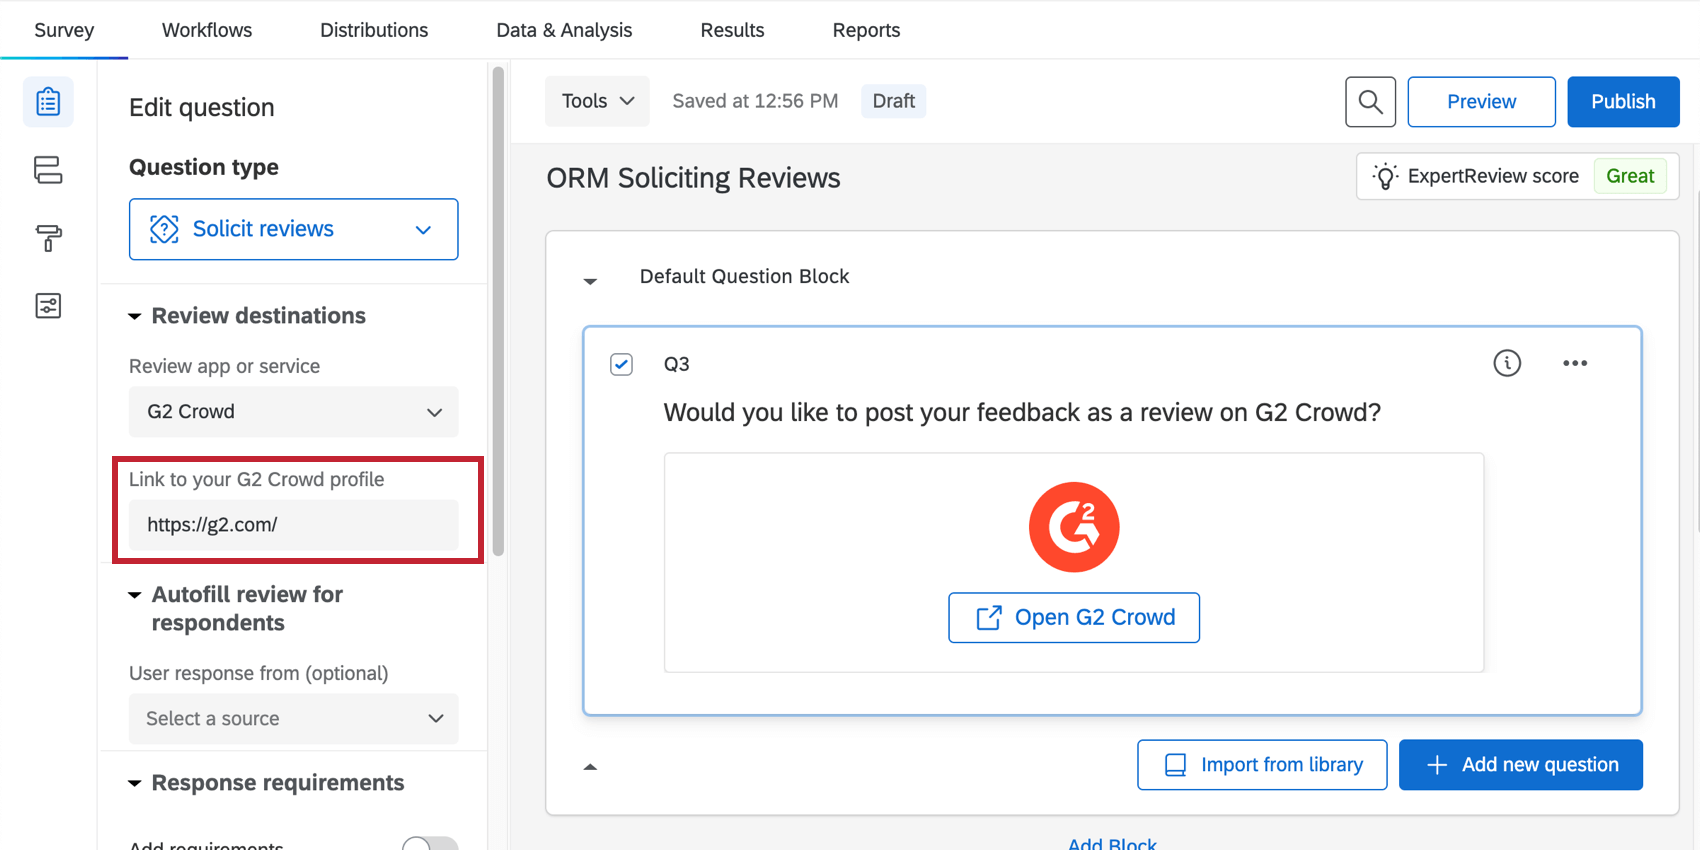Open the survey flow icon in sidebar
Image resolution: width=1700 pixels, height=850 pixels.
point(48,170)
